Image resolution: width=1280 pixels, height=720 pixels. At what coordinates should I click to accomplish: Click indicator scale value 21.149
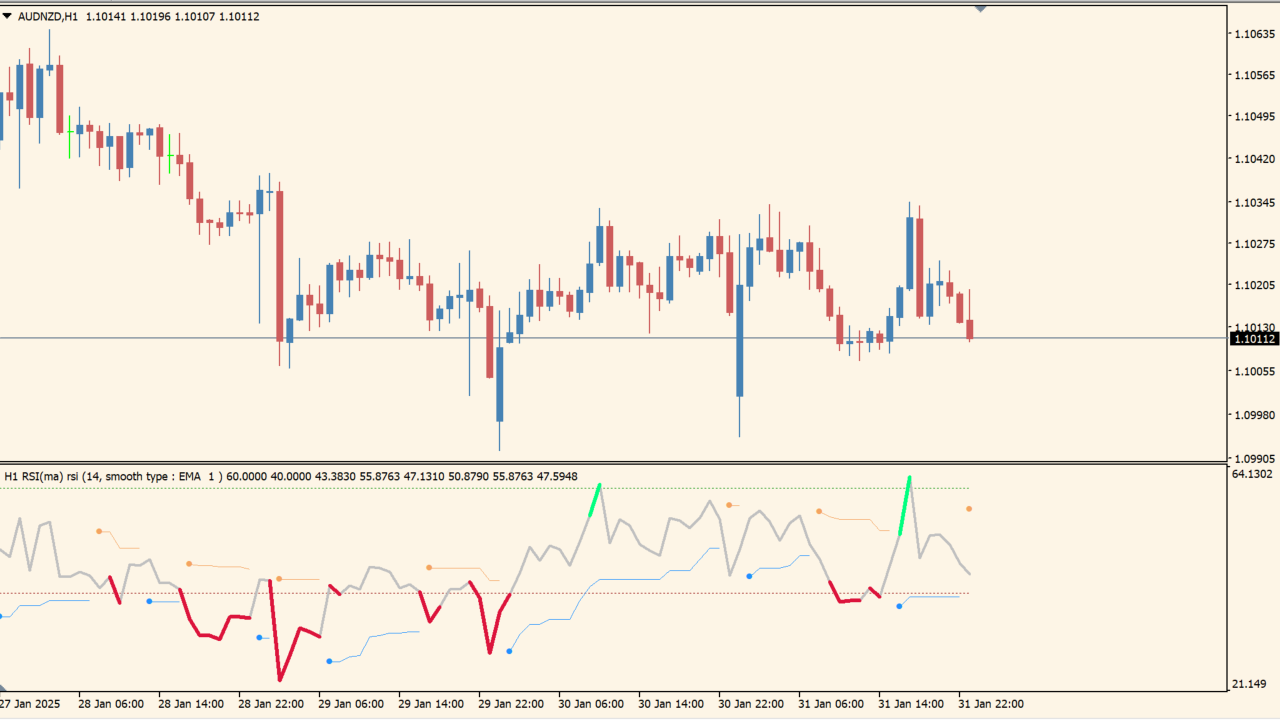1251,684
